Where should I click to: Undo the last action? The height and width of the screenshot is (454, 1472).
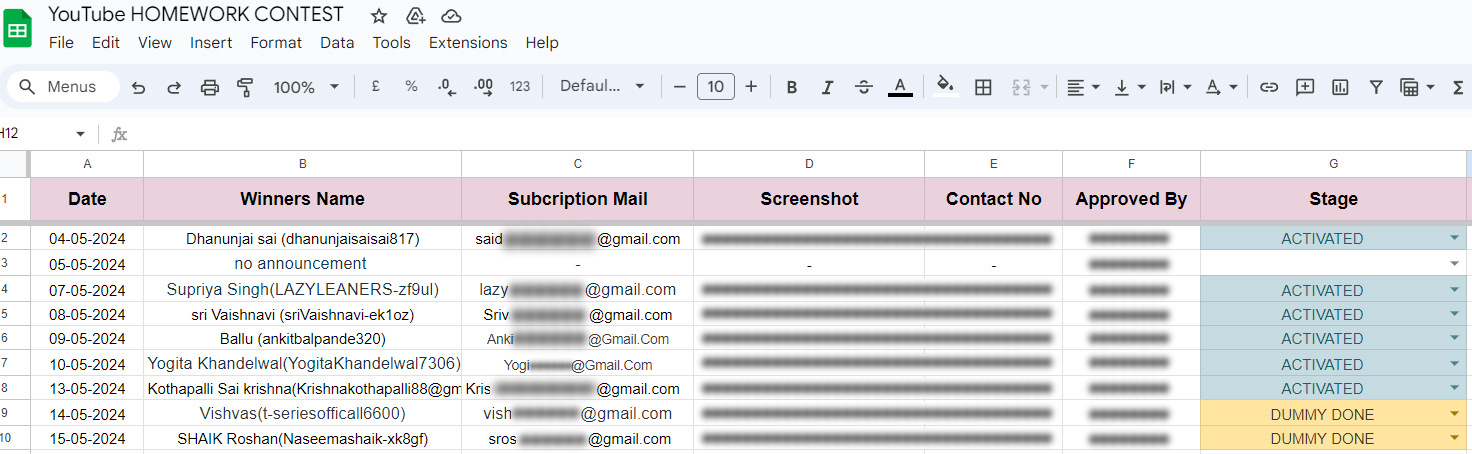point(138,87)
